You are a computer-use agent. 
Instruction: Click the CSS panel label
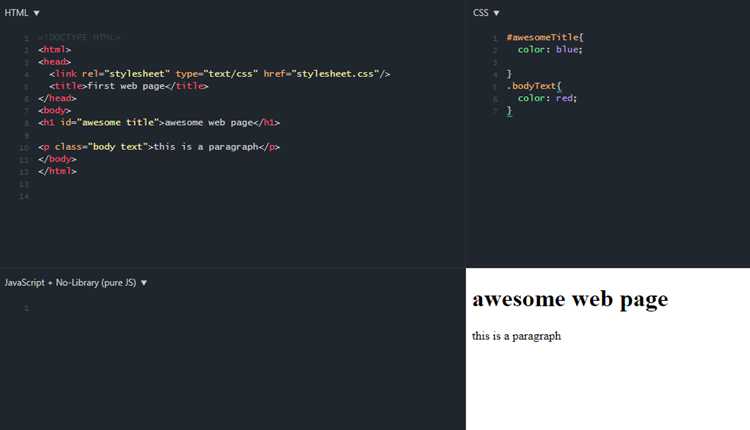pos(480,13)
